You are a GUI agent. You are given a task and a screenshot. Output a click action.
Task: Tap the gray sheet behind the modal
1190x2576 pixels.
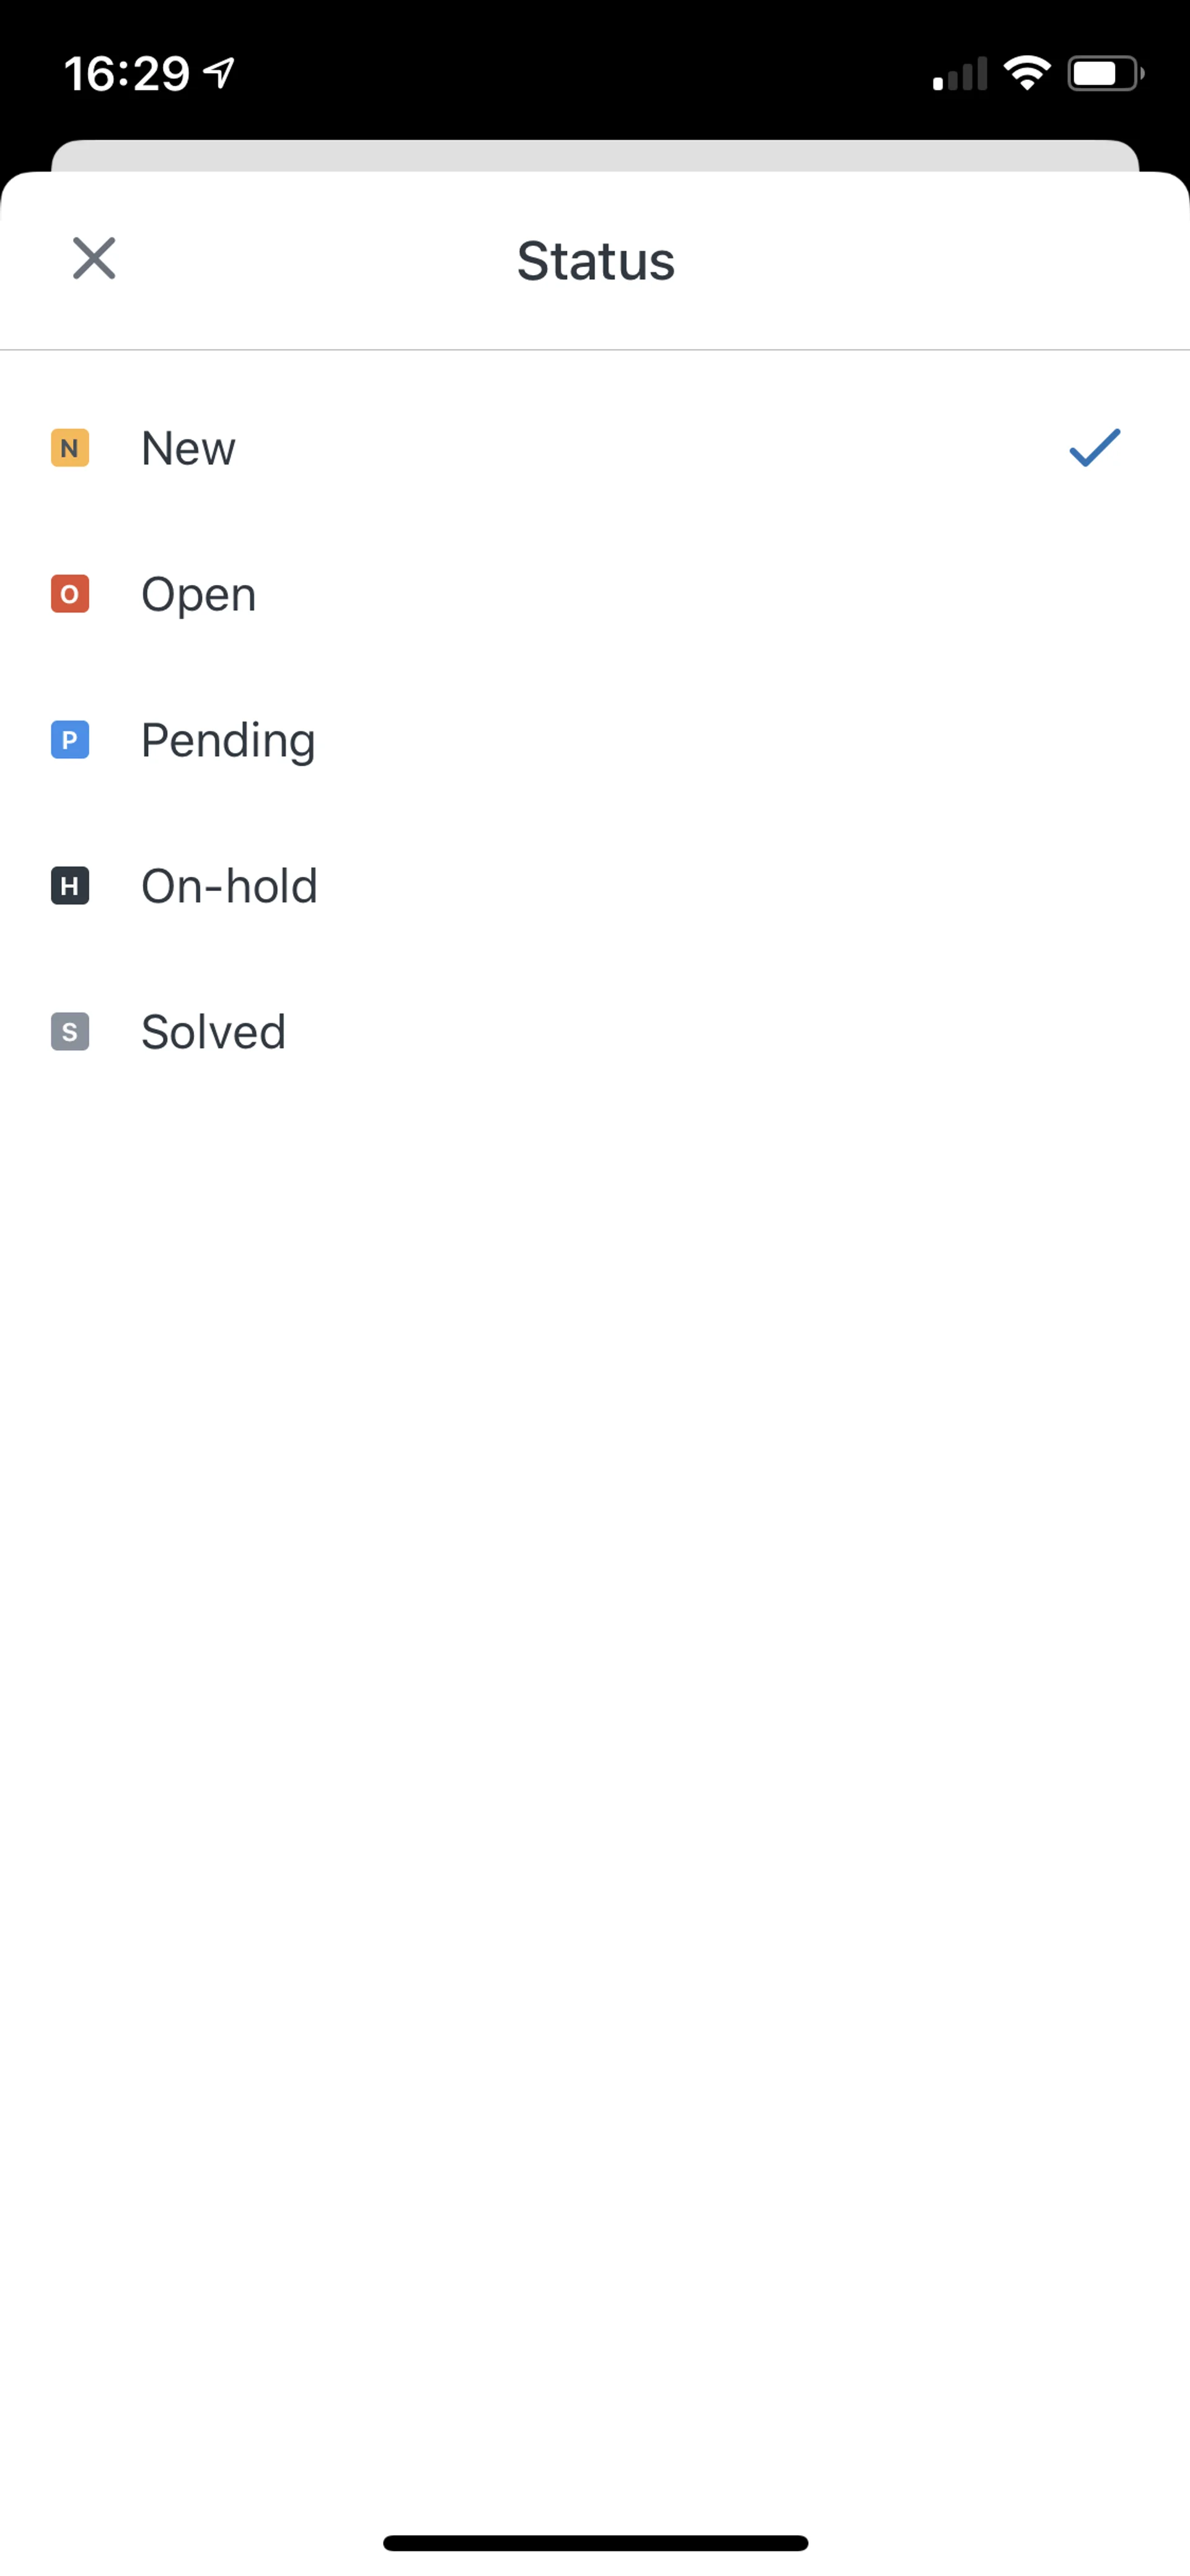pos(595,155)
